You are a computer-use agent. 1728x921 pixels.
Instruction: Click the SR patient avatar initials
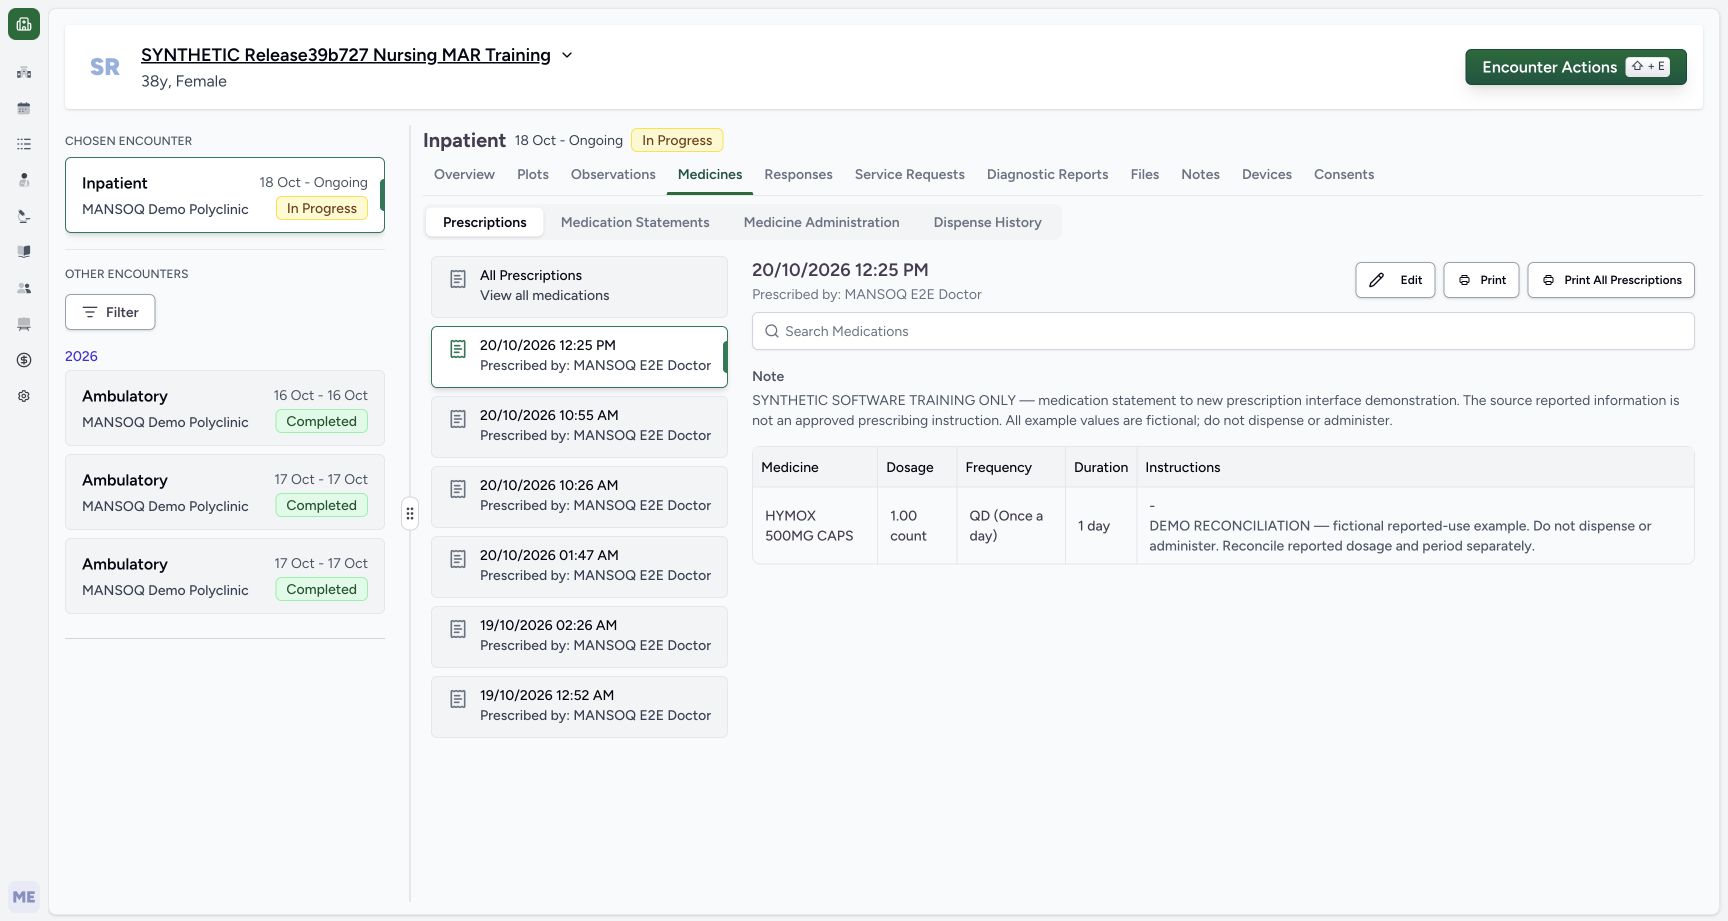click(x=105, y=67)
